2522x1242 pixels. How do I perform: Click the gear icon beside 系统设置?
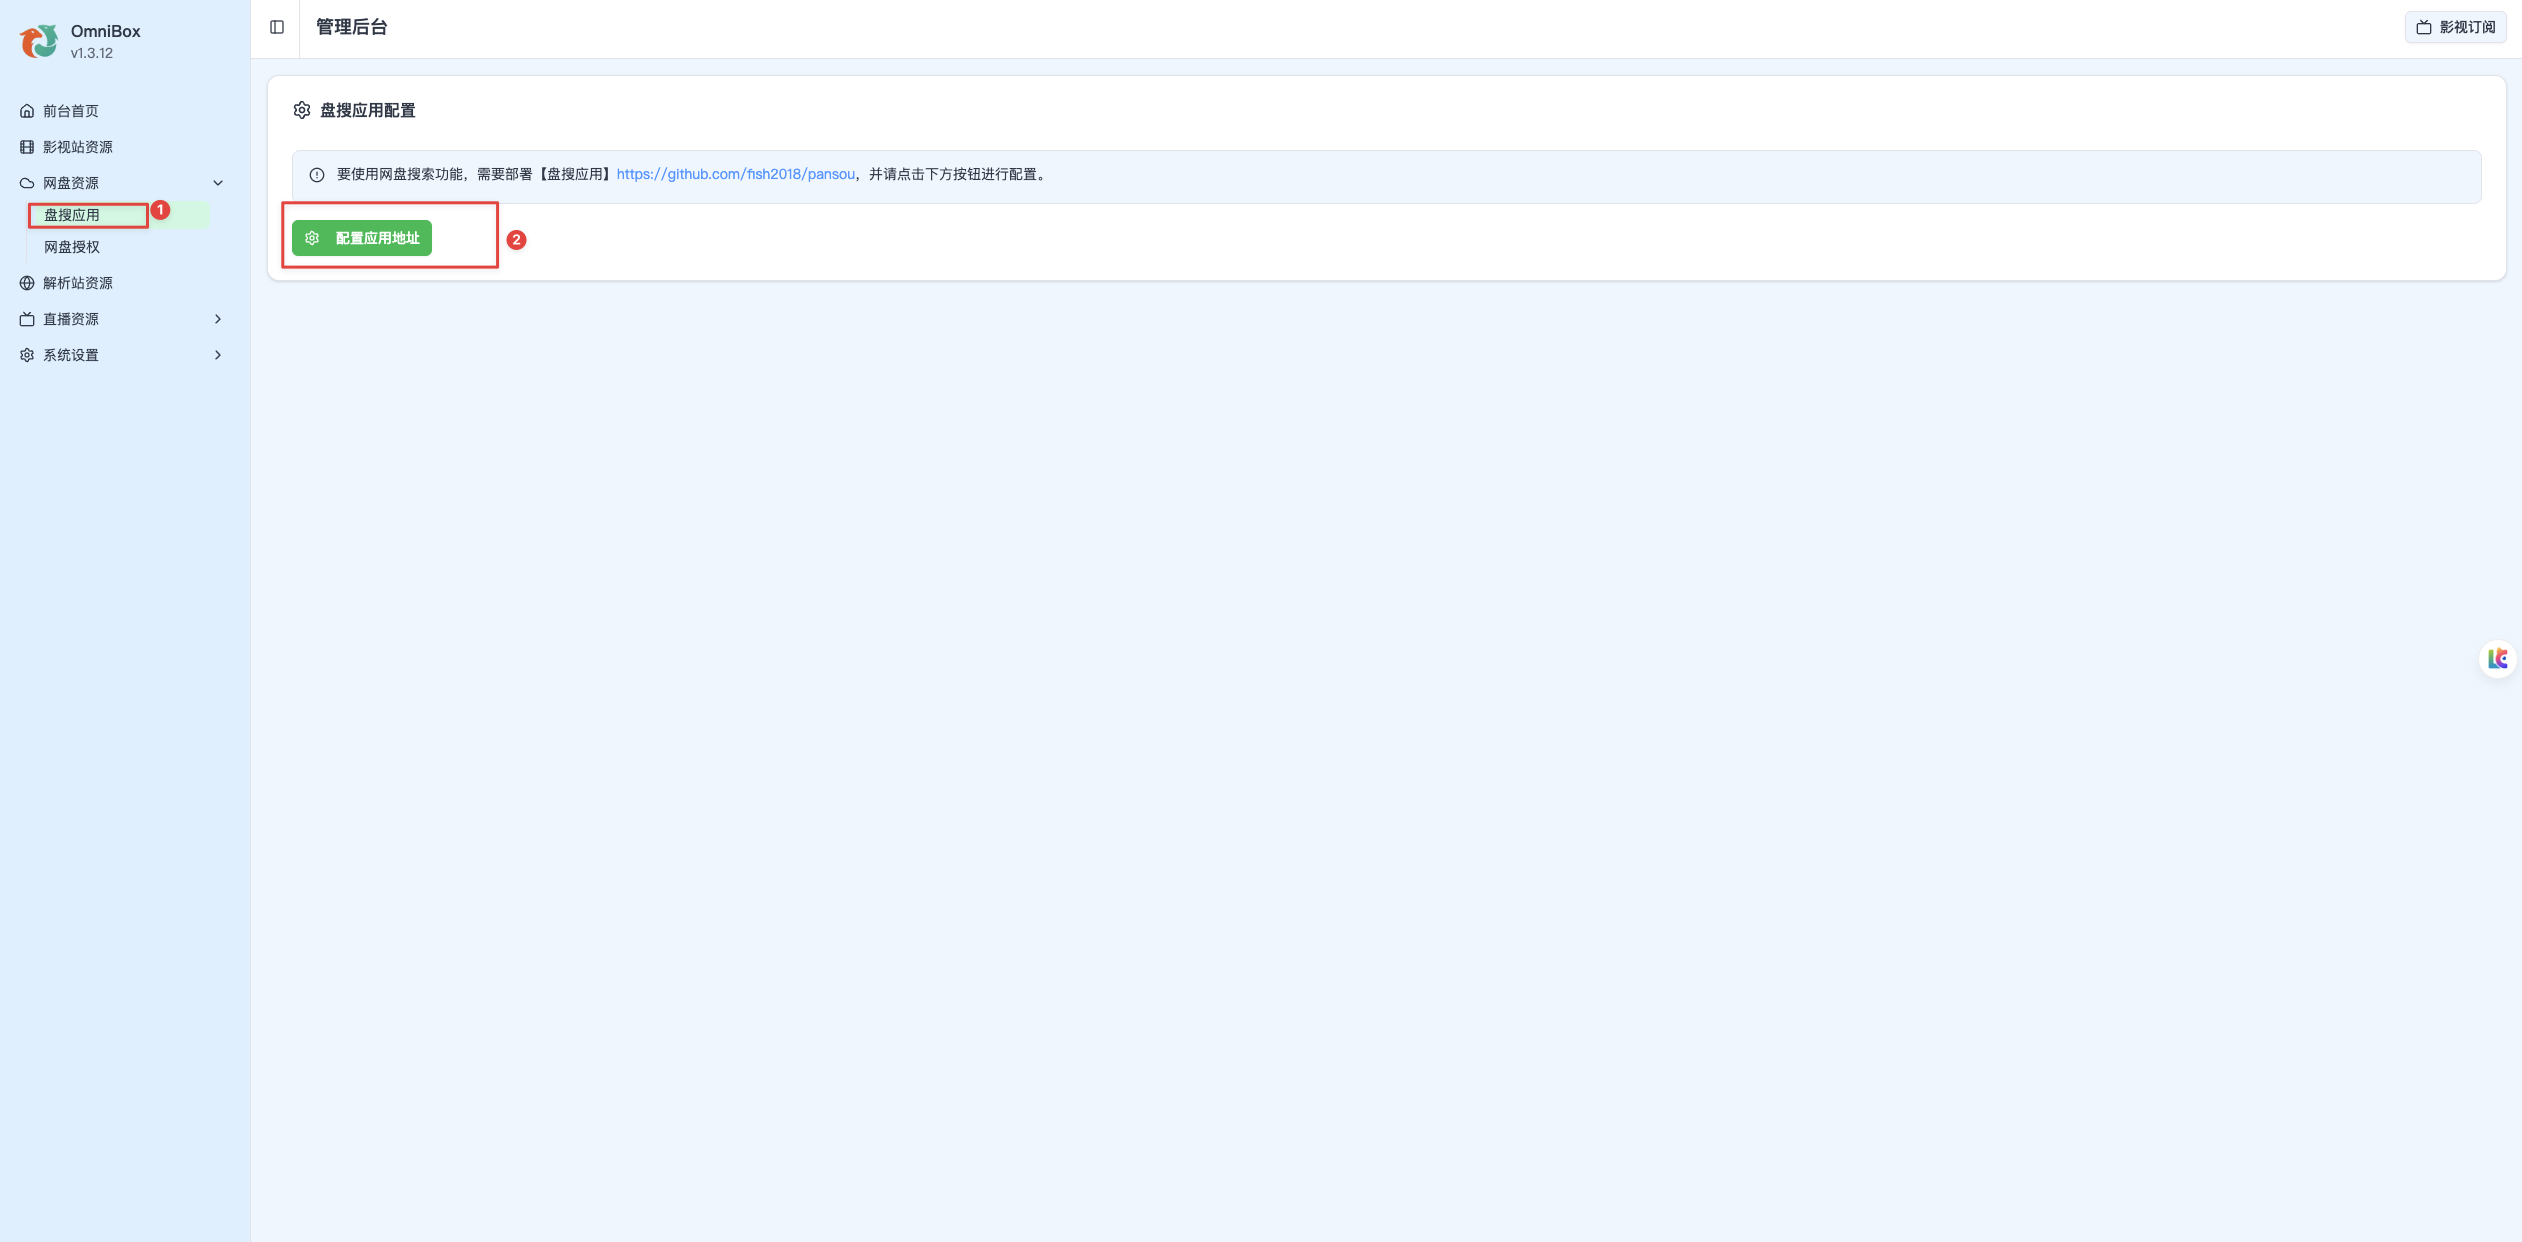click(27, 355)
